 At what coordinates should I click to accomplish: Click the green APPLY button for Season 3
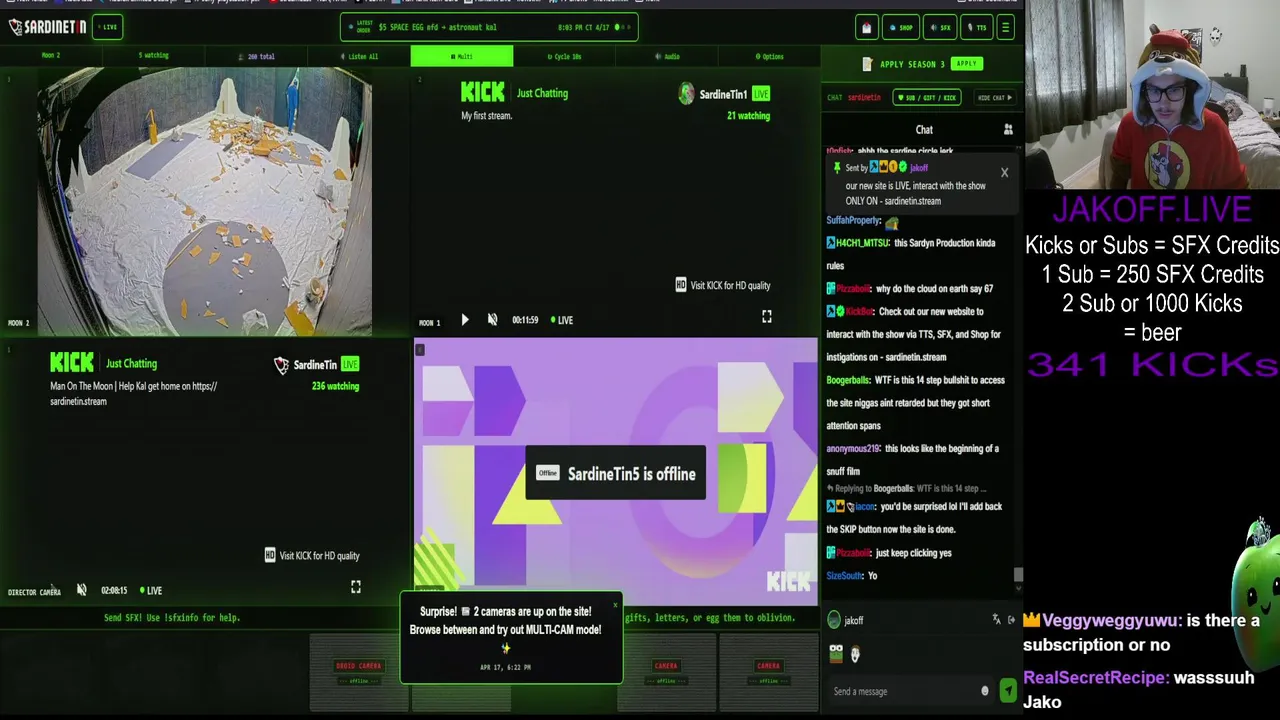[966, 64]
